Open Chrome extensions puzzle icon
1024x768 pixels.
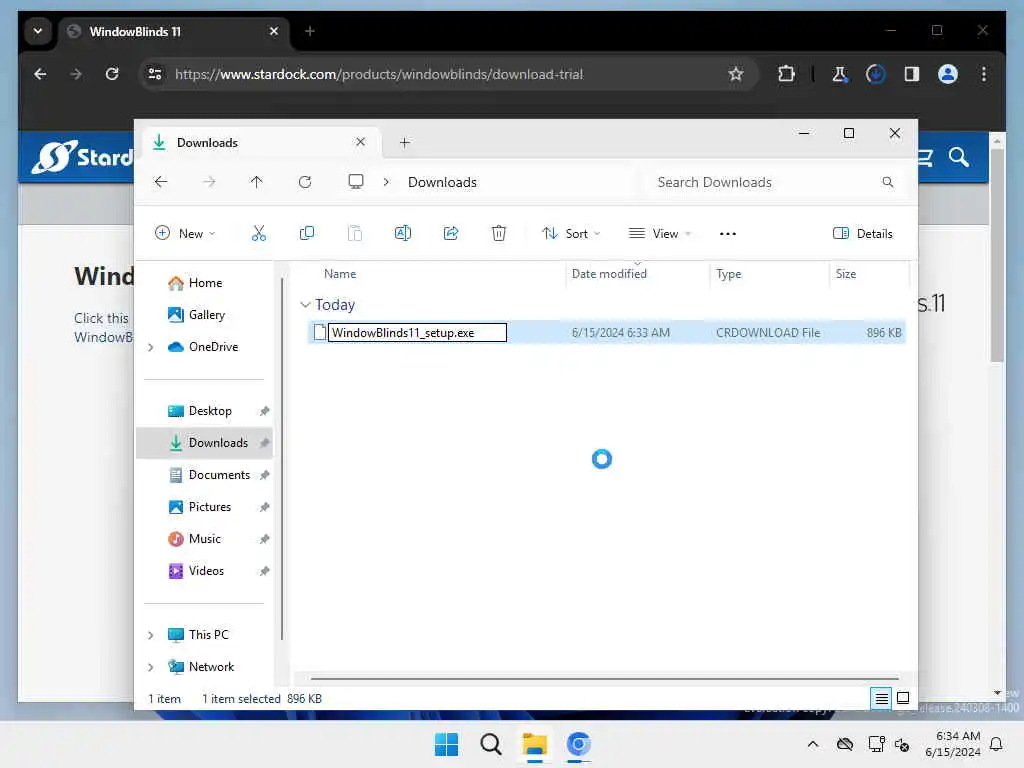786,74
